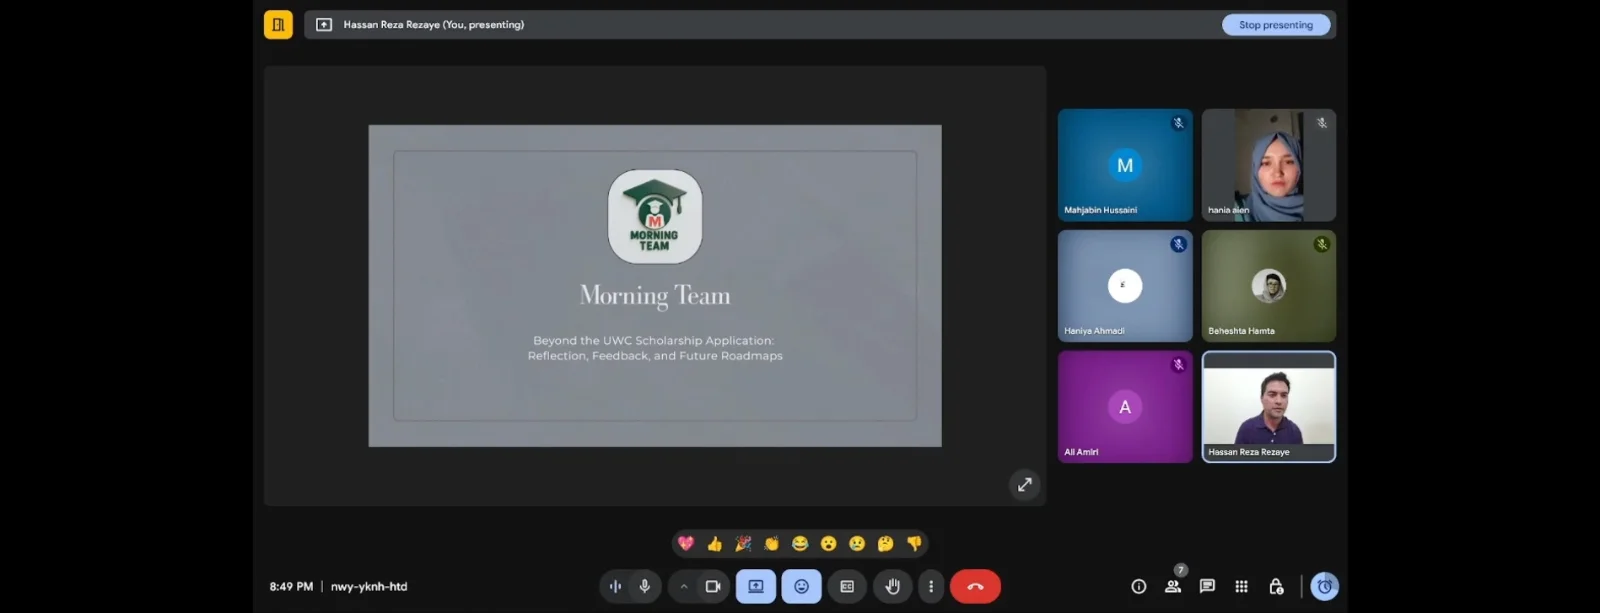This screenshot has width=1600, height=613.
Task: Toggle the camera on or off
Action: 712,587
